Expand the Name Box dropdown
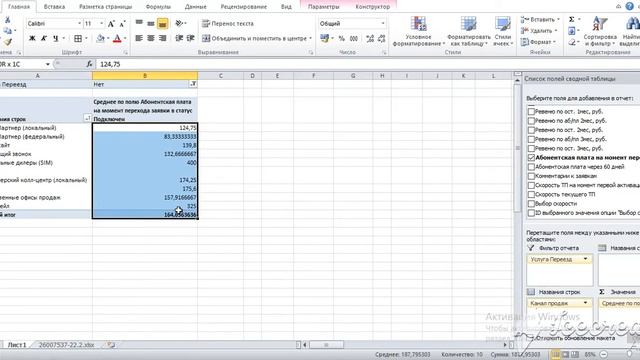The height and width of the screenshot is (360, 640). pos(48,64)
